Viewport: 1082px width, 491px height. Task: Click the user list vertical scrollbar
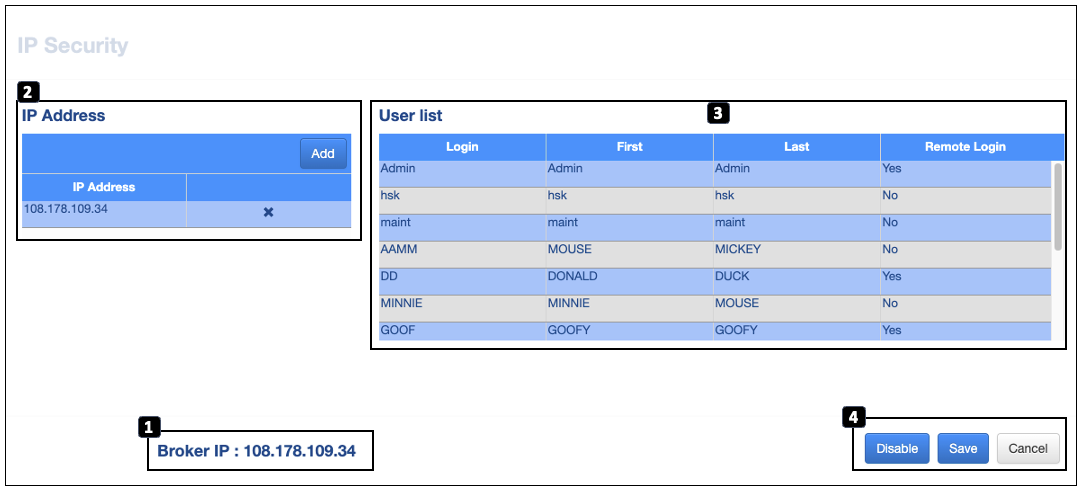click(x=1058, y=206)
